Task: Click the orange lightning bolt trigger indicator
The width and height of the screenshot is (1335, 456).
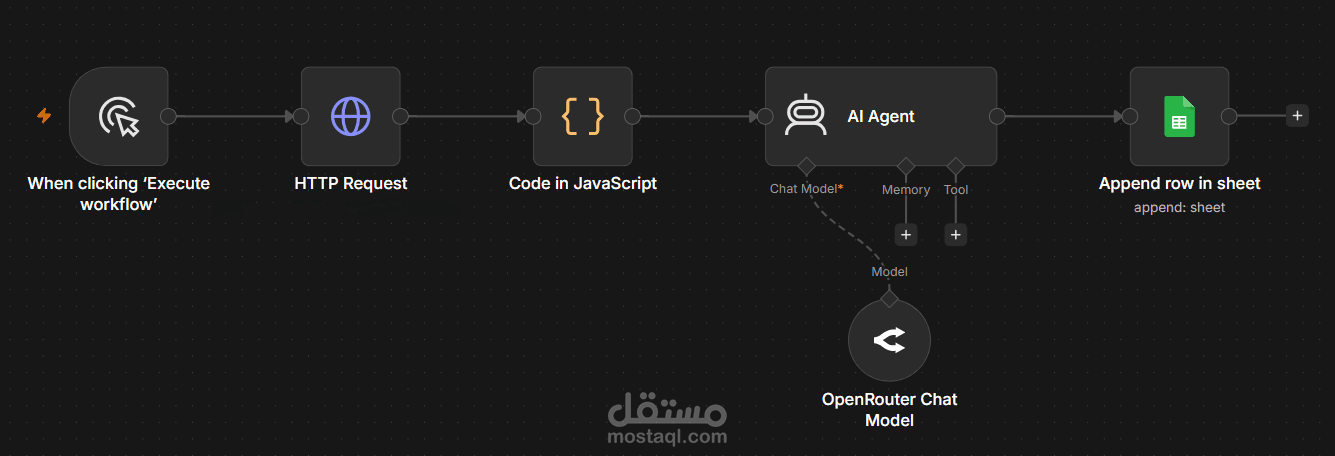Action: coord(44,116)
